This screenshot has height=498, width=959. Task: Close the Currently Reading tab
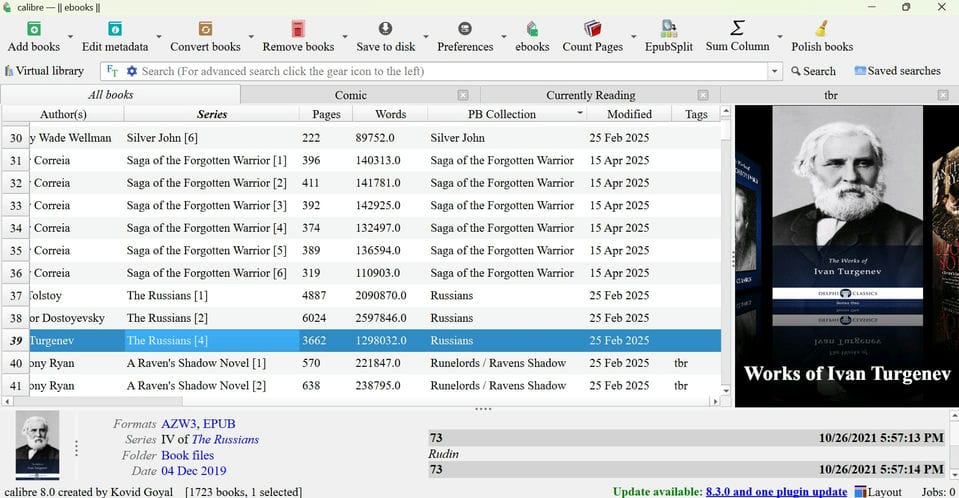coord(703,95)
